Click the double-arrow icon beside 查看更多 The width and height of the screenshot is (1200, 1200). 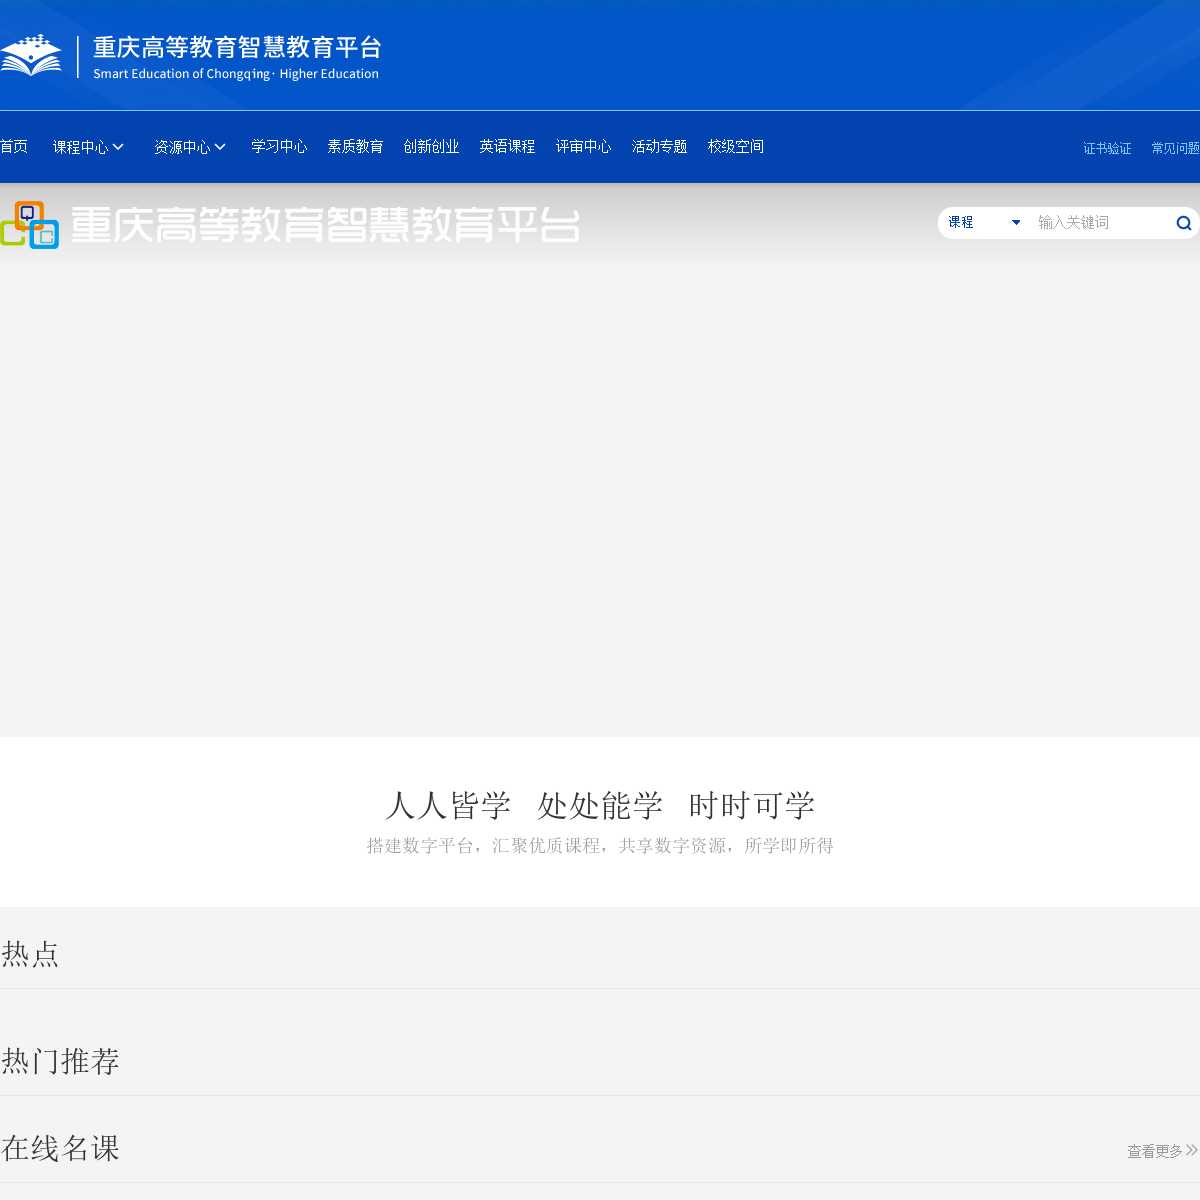[x=1191, y=1151]
